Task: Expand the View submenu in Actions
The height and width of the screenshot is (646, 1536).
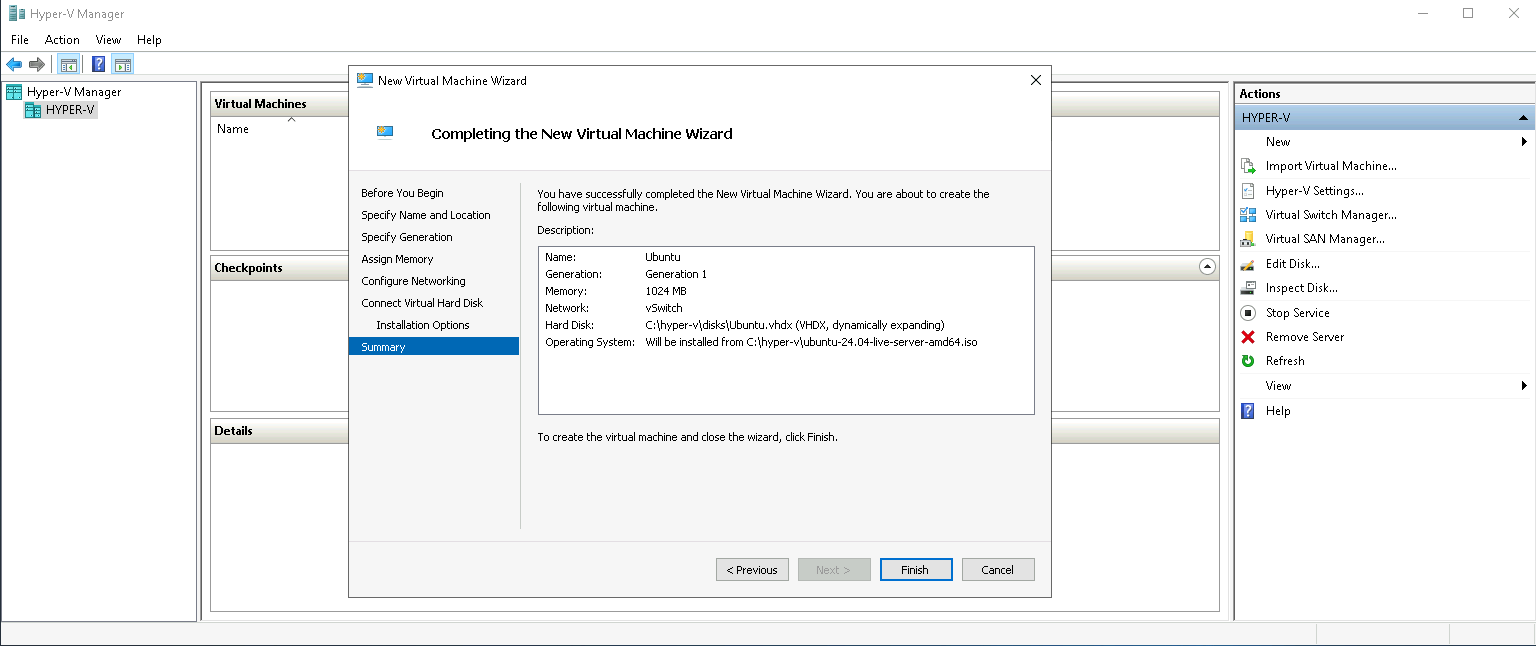Action: [x=1524, y=386]
